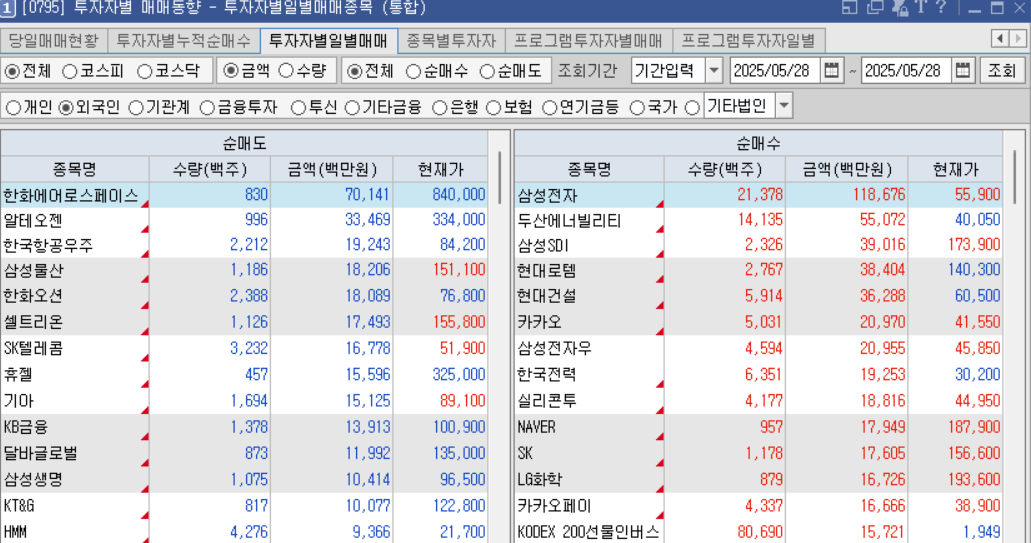Toggle the pin lock icon in title bar
The width and height of the screenshot is (1031, 543).
899,7
